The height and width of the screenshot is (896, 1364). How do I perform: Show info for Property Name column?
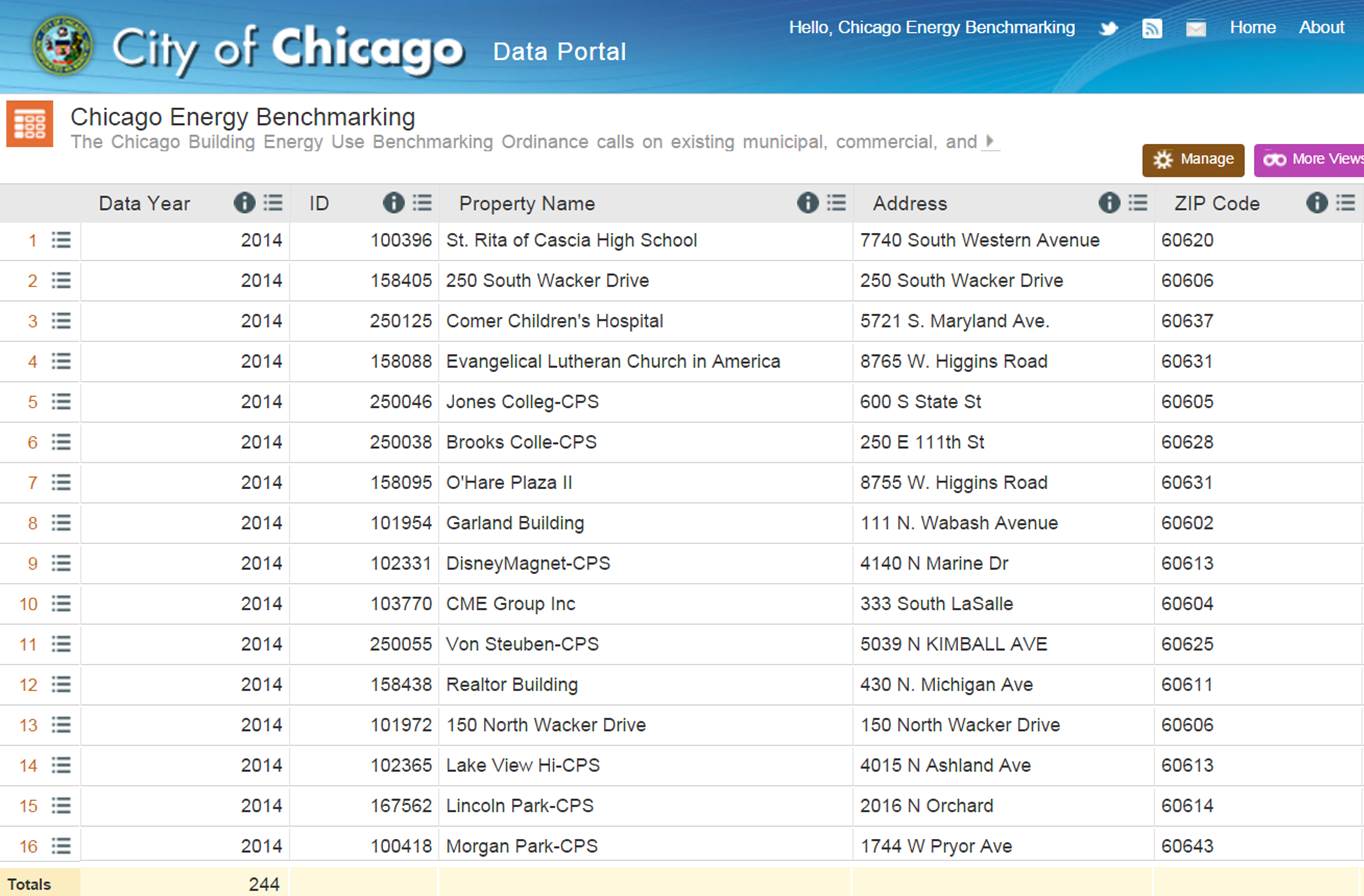[807, 203]
